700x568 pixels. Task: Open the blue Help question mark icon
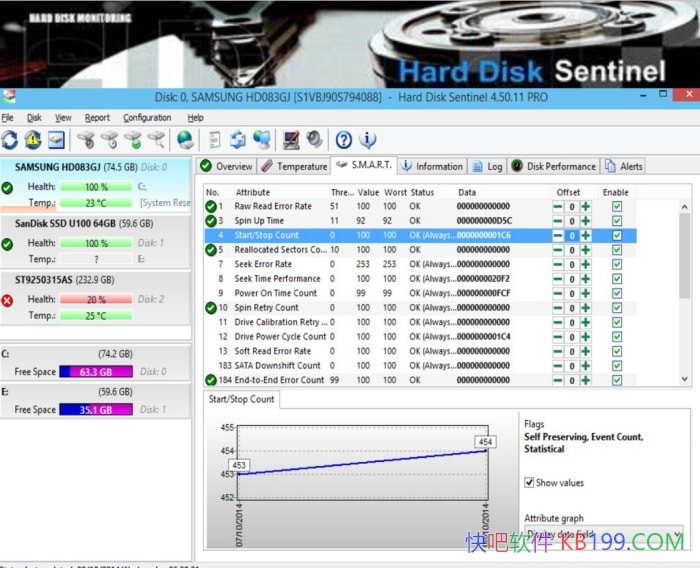pos(343,140)
